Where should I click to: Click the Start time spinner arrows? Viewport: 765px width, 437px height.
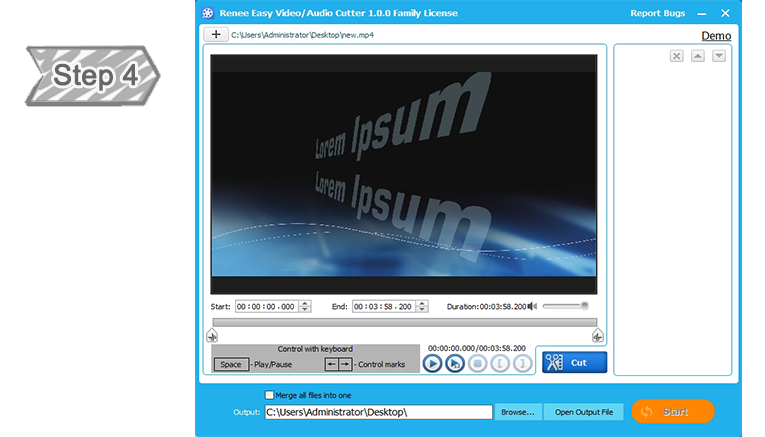(305, 307)
